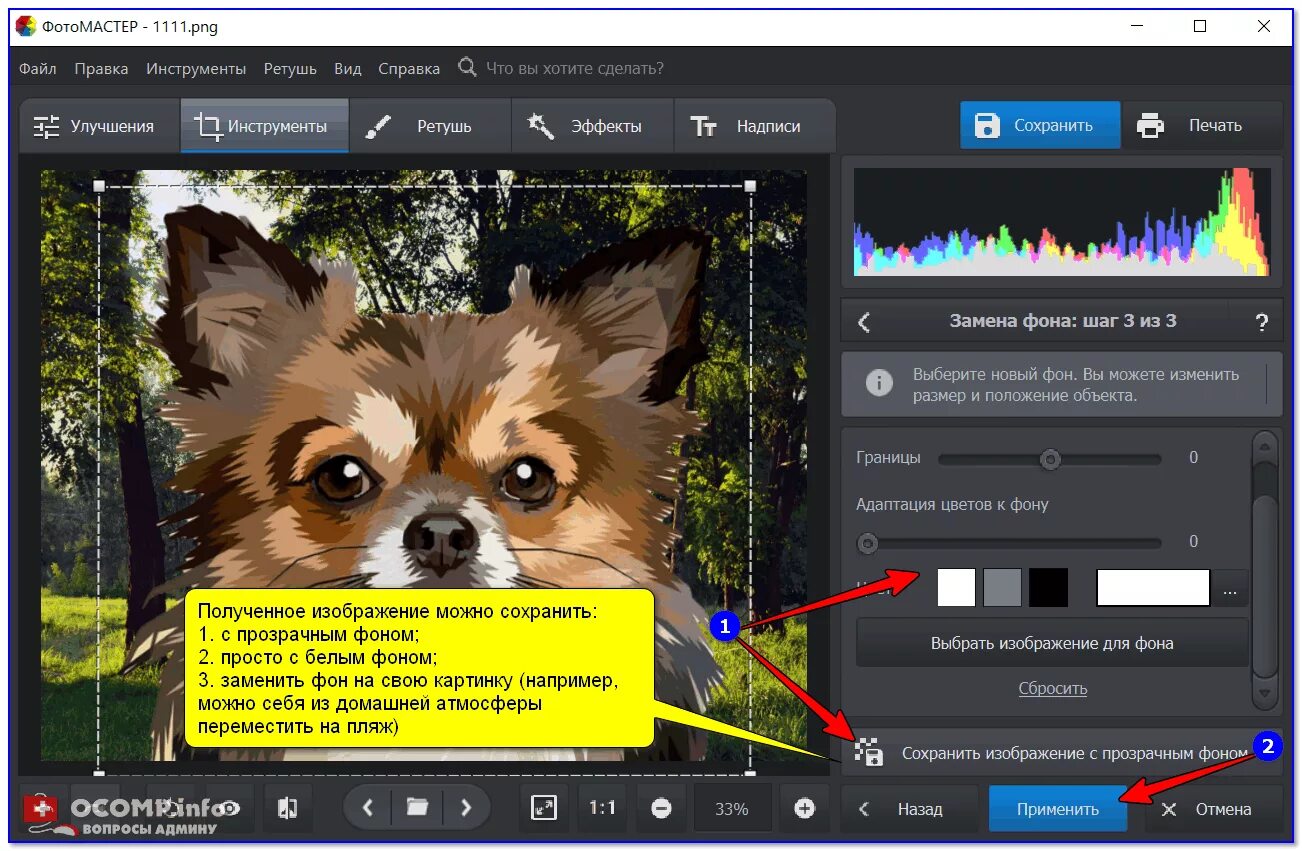This screenshot has width=1302, height=851.
Task: Open the Правка menu
Action: tap(101, 69)
